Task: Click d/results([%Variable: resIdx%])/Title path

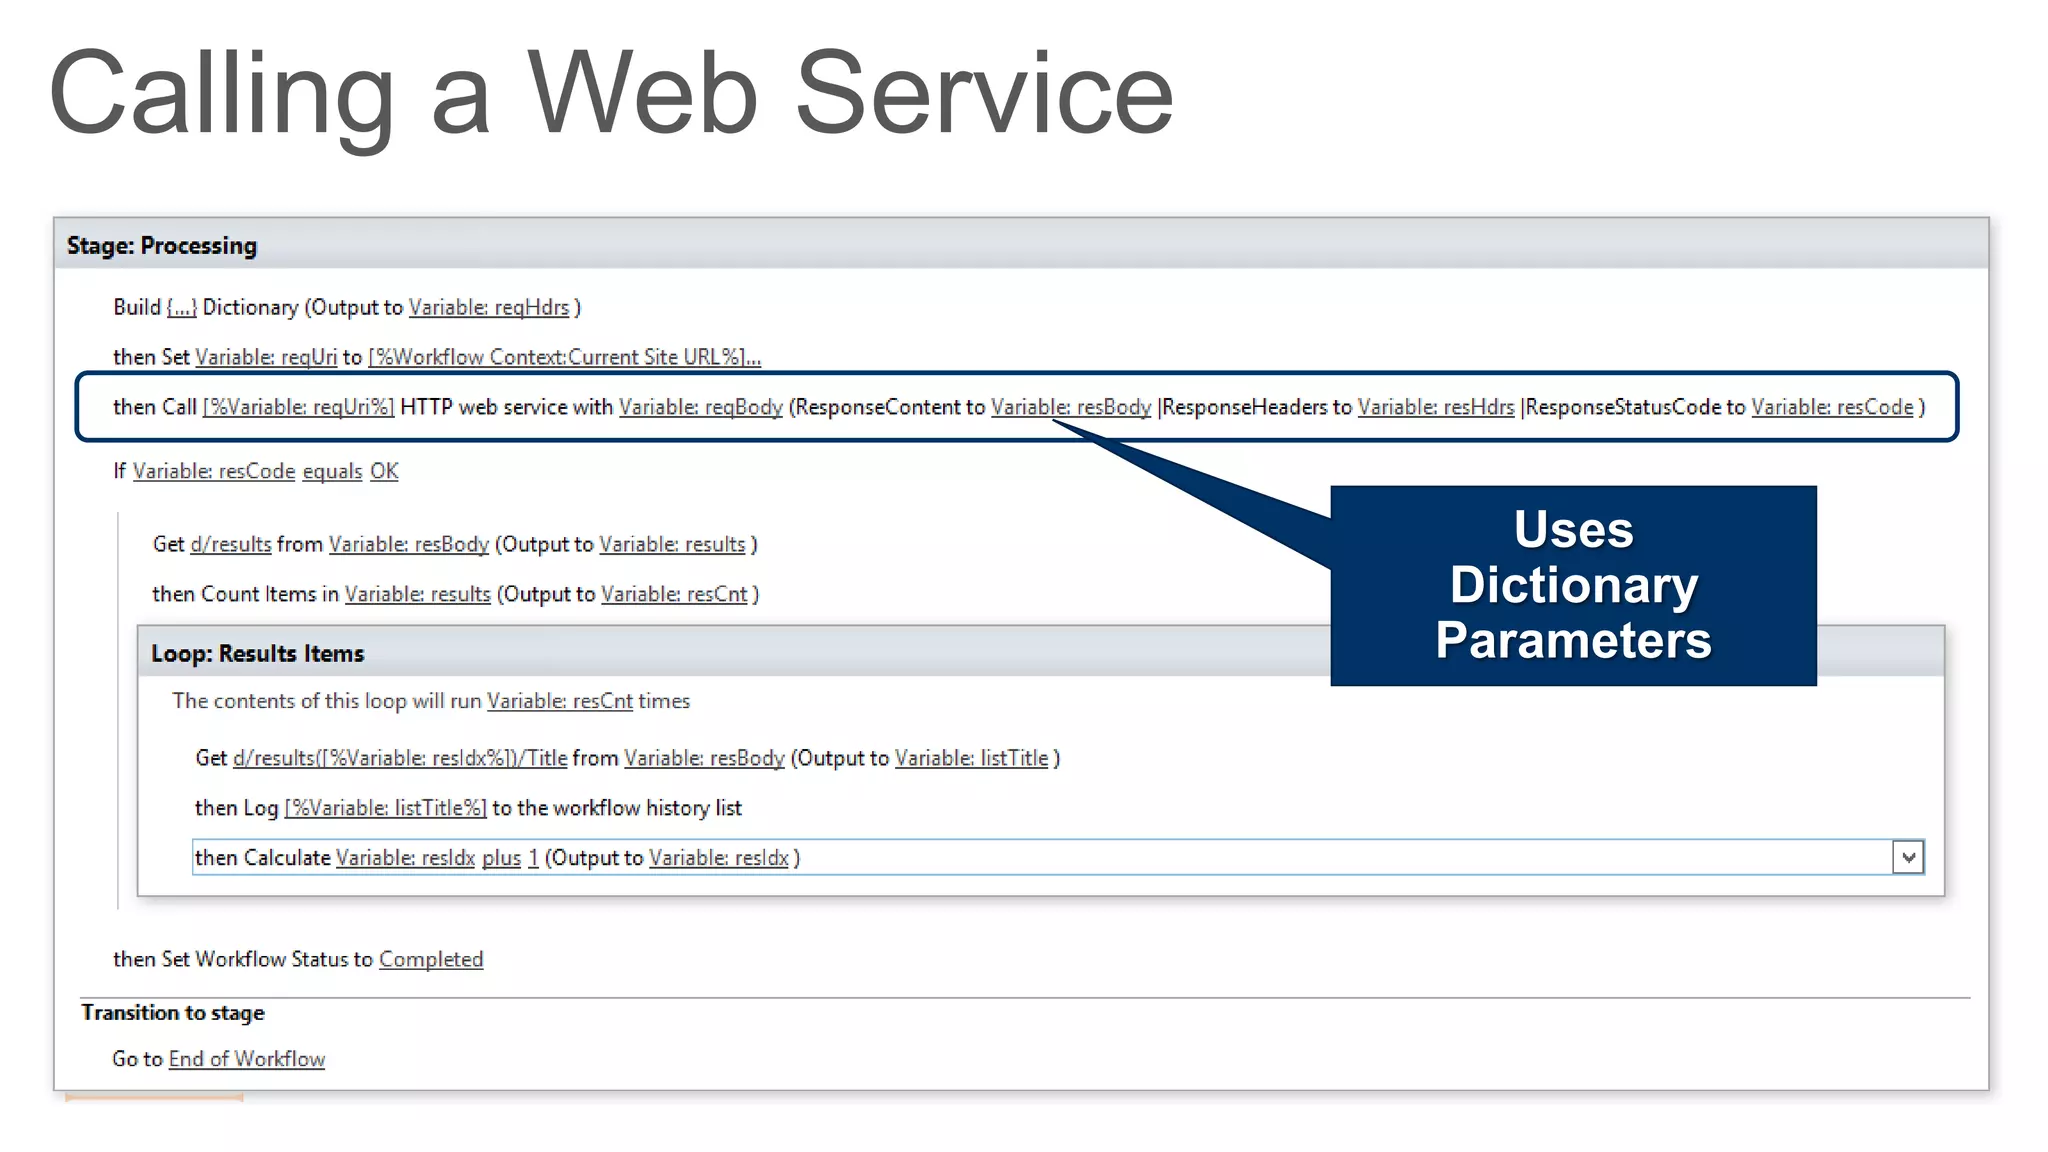Action: click(400, 758)
